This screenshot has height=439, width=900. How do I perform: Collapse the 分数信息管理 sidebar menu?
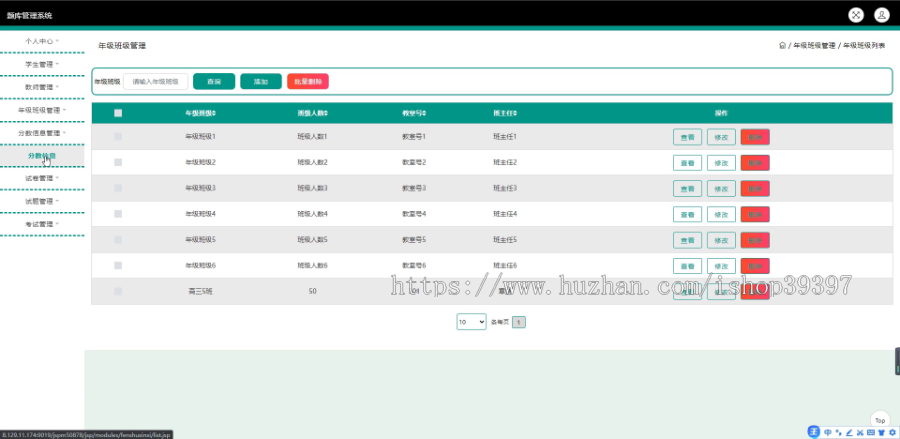[x=42, y=133]
